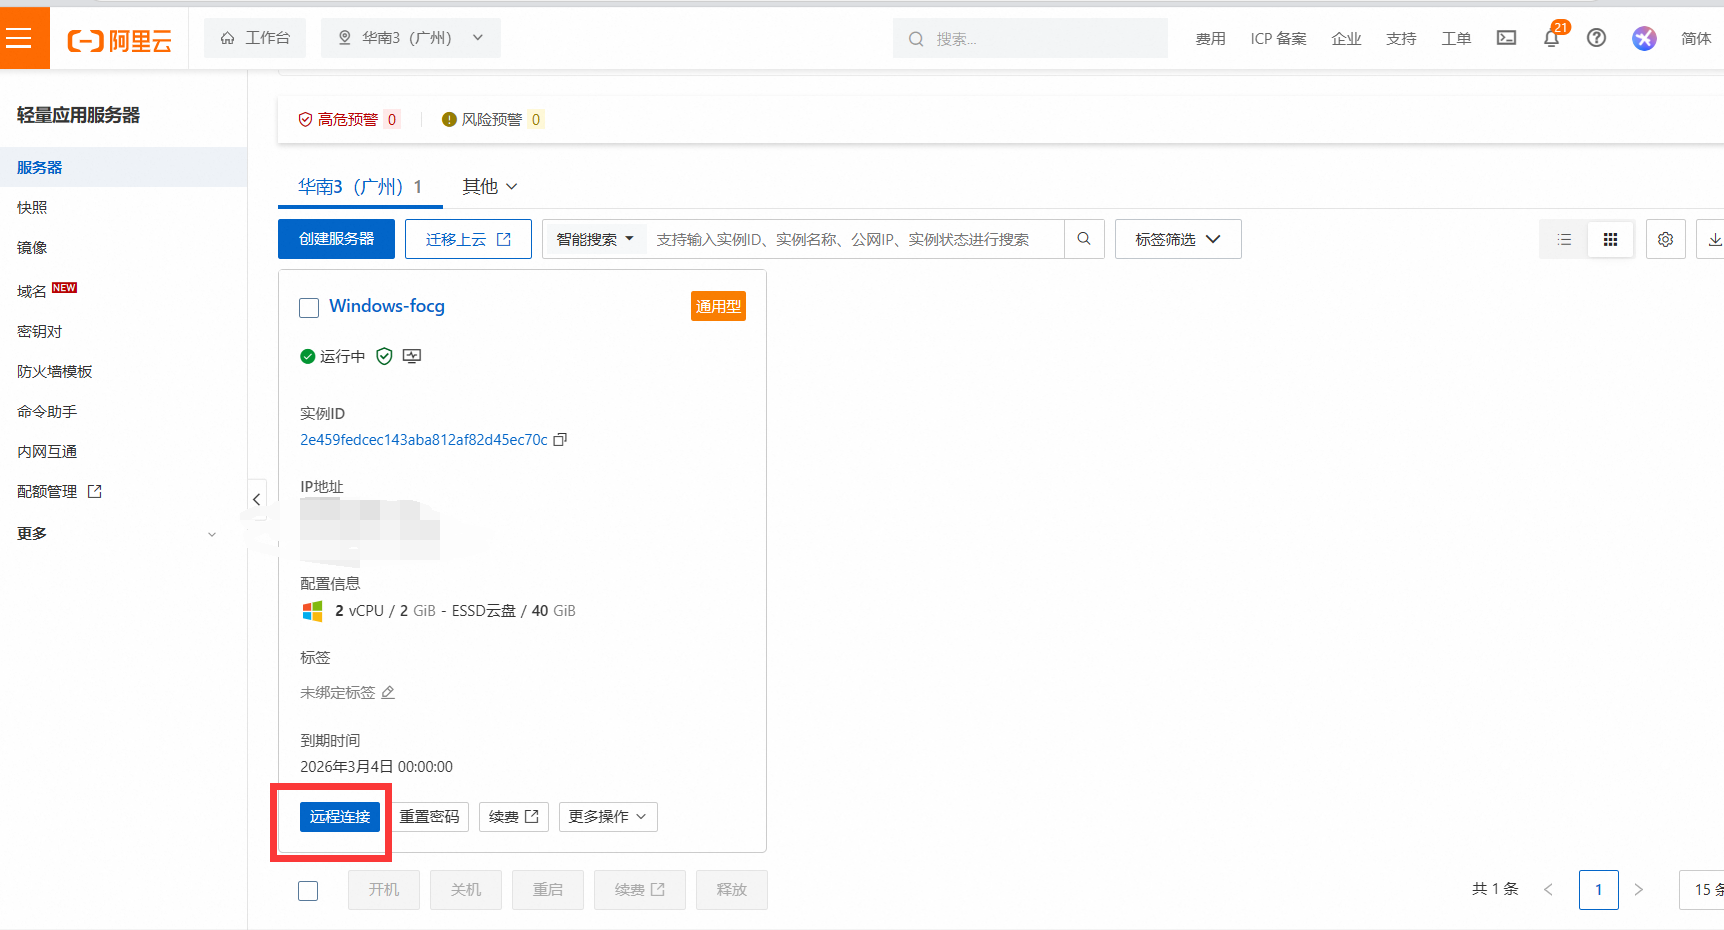Switch to list view
Viewport: 1724px width, 930px height.
[1564, 240]
